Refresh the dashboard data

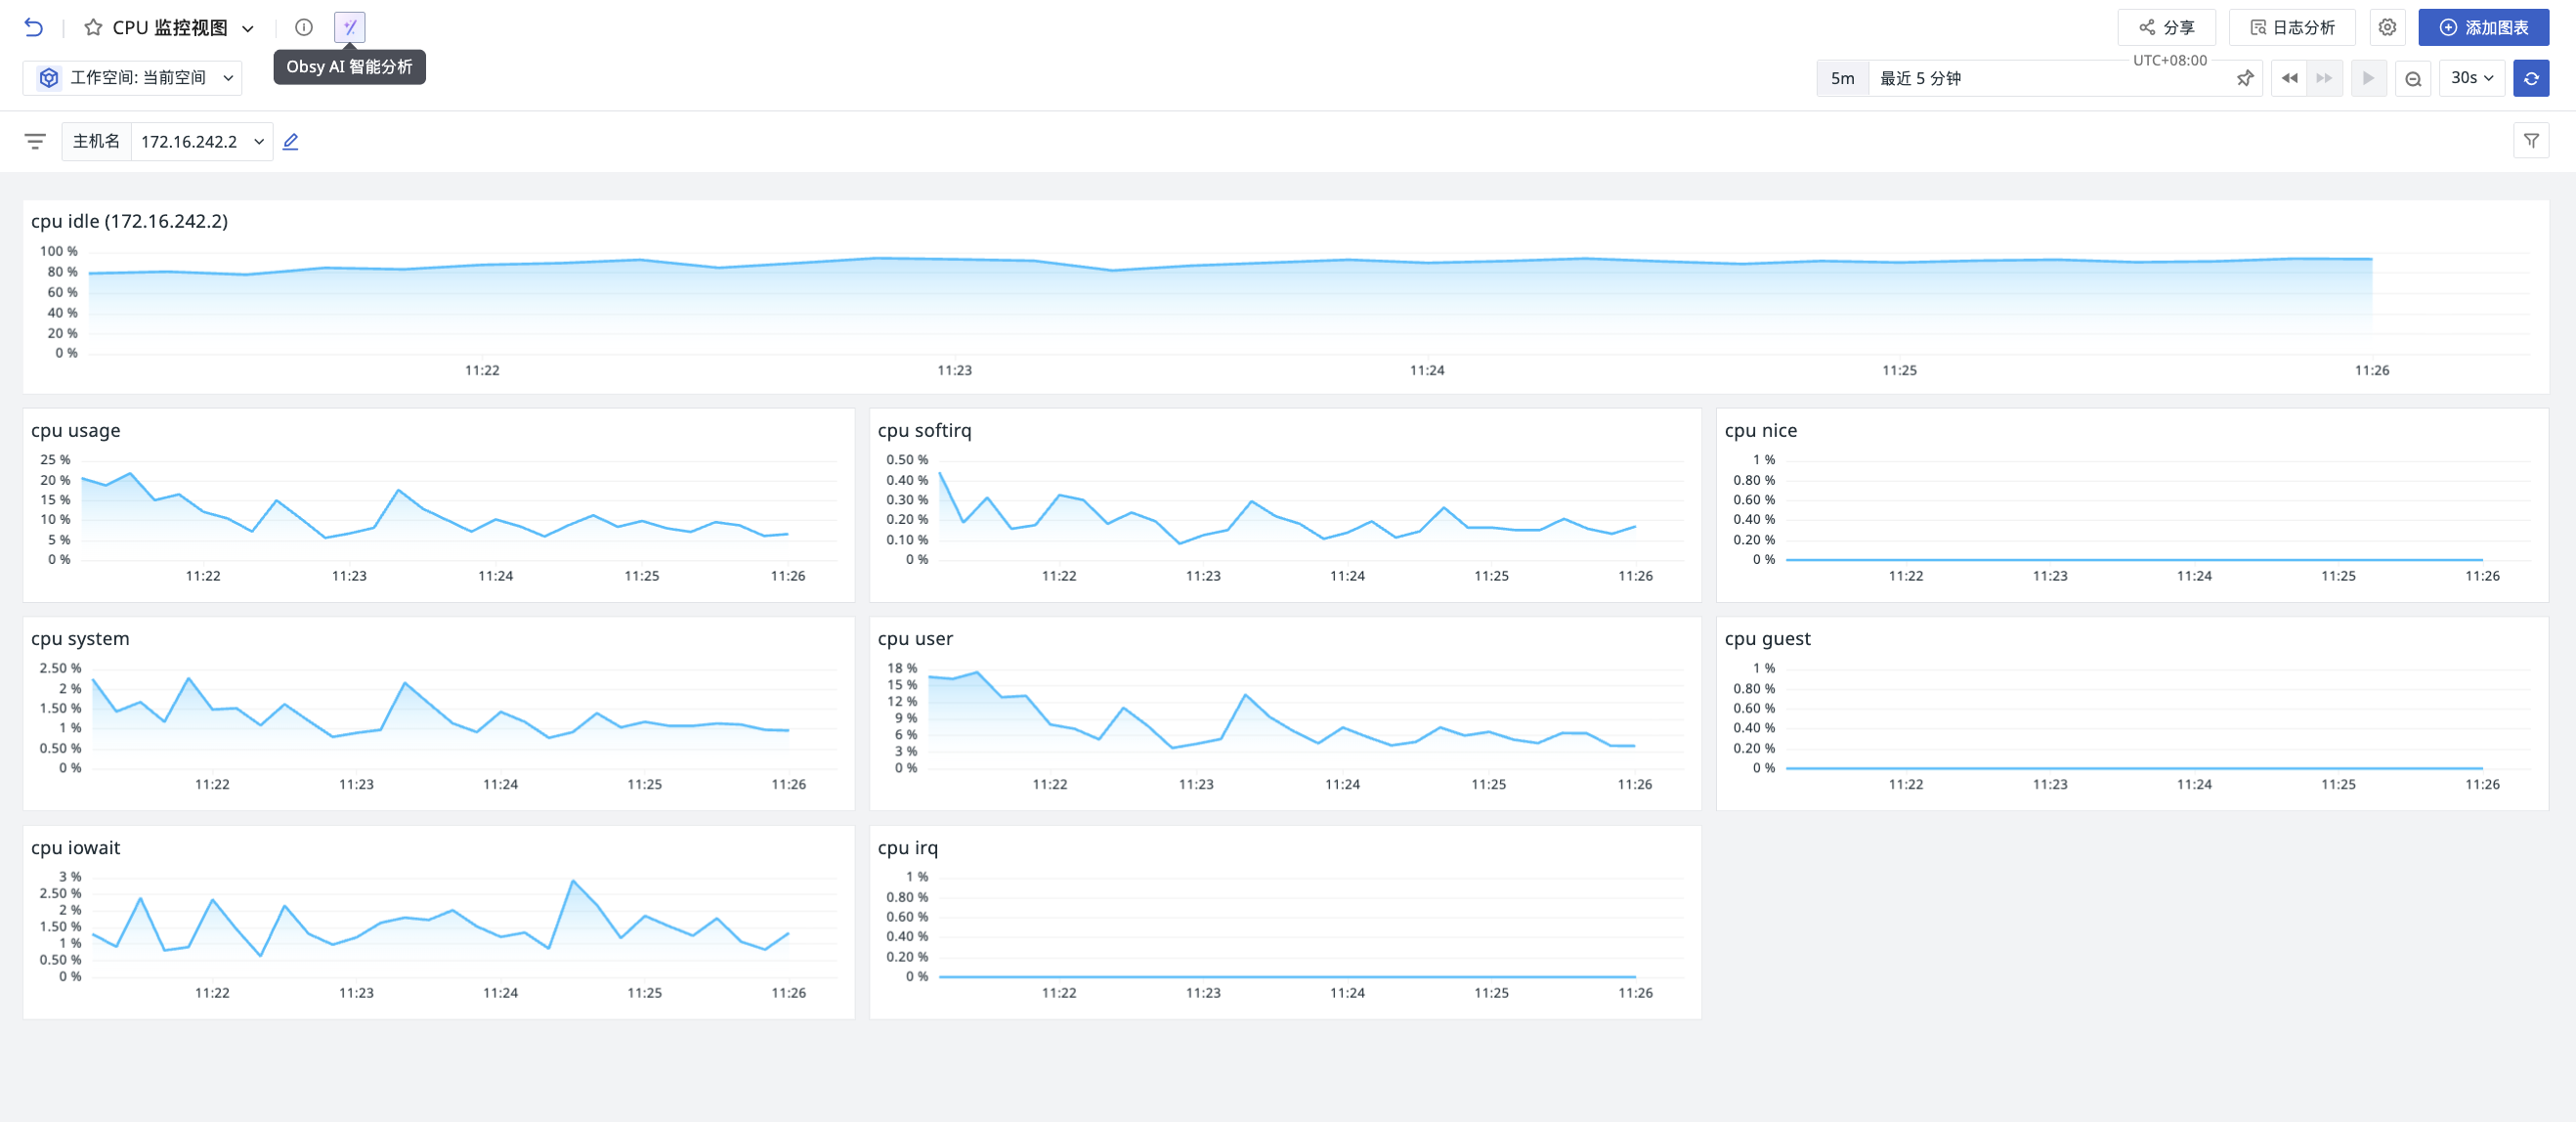2531,78
